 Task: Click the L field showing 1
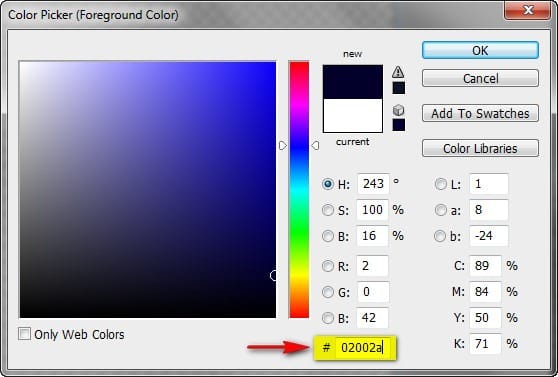[x=489, y=184]
